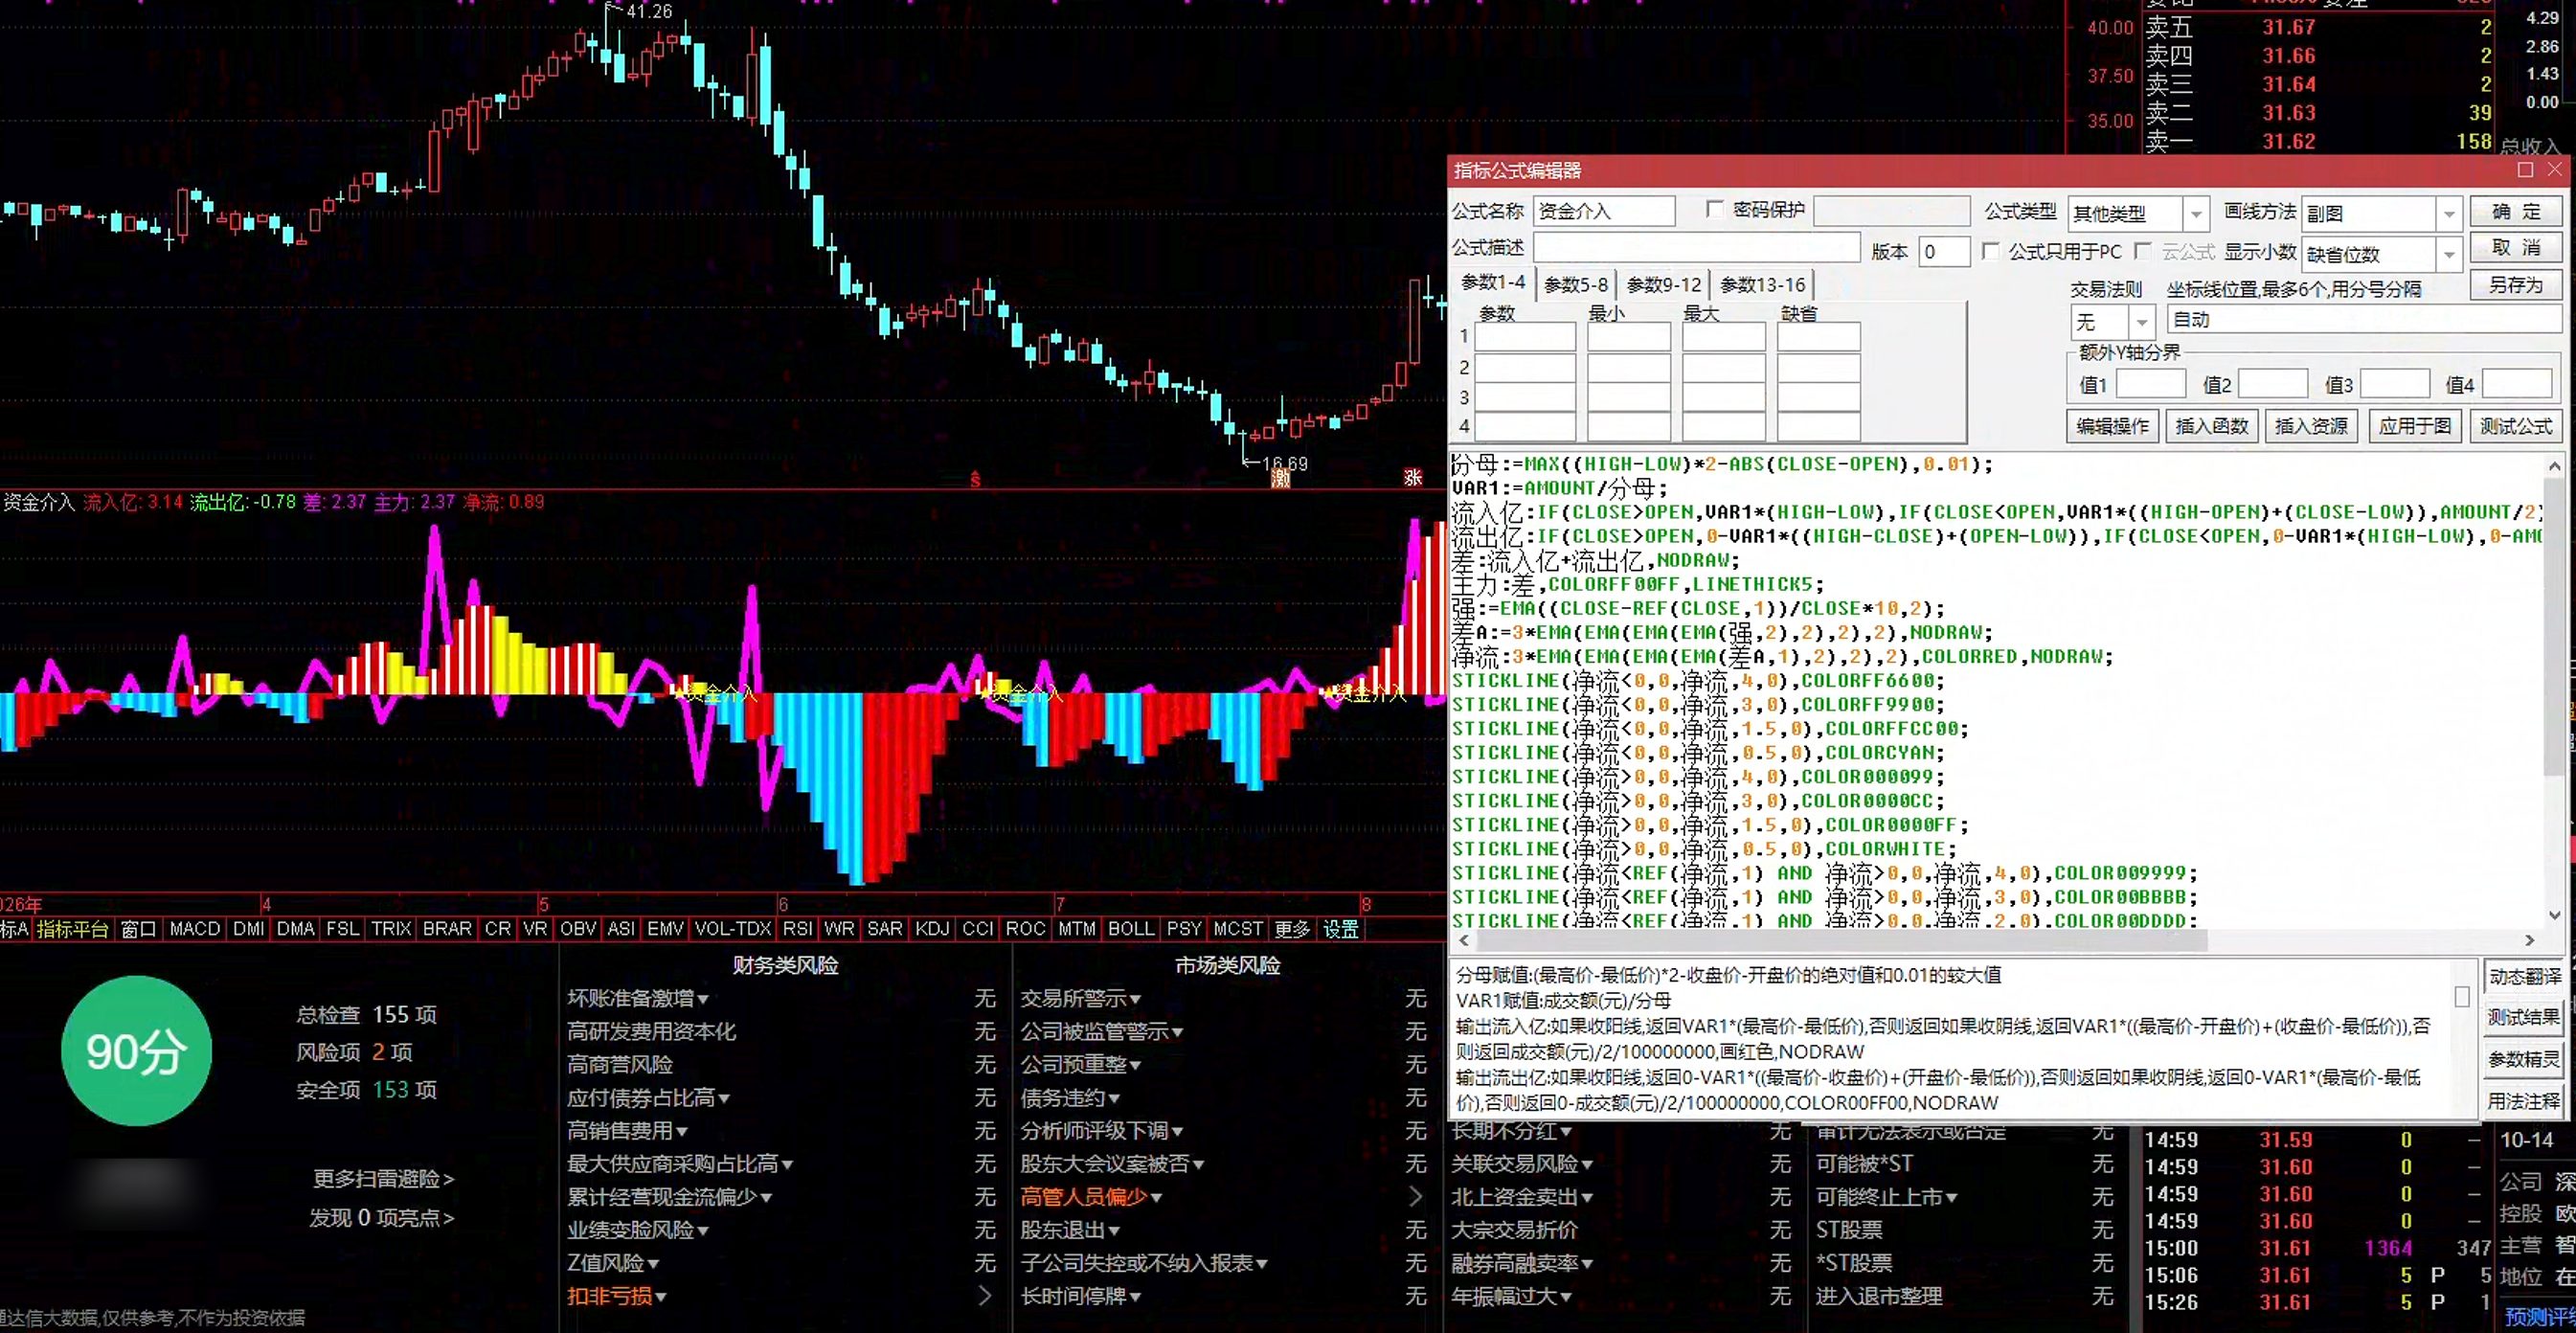
Task: Select the 参数1-4 tab
Action: [1493, 283]
